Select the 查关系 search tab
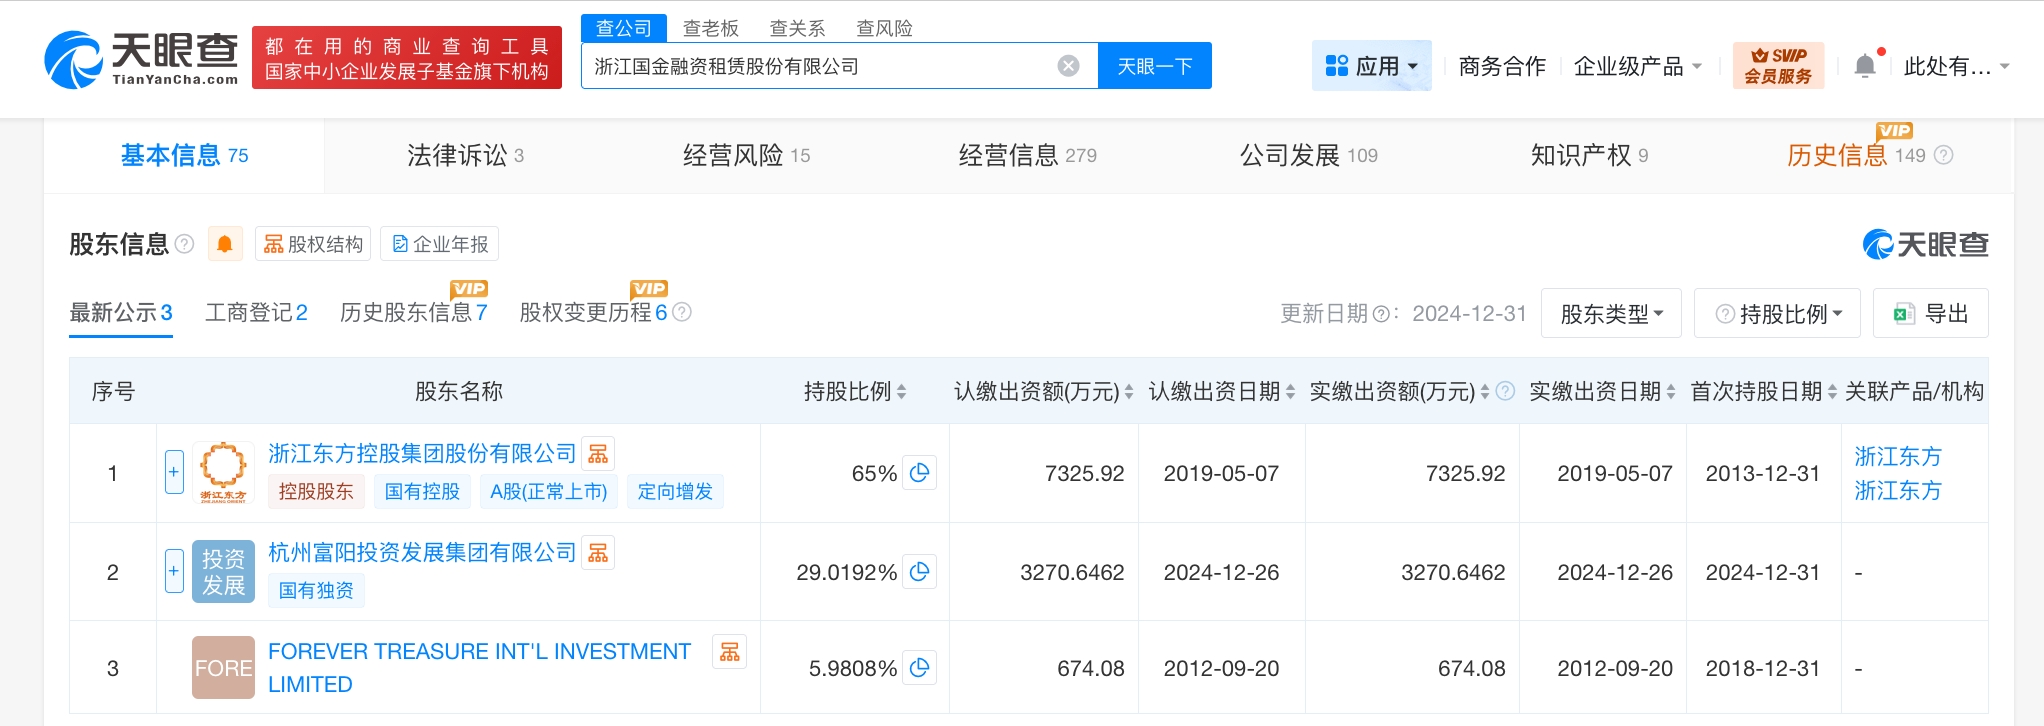2044x726 pixels. click(x=798, y=28)
